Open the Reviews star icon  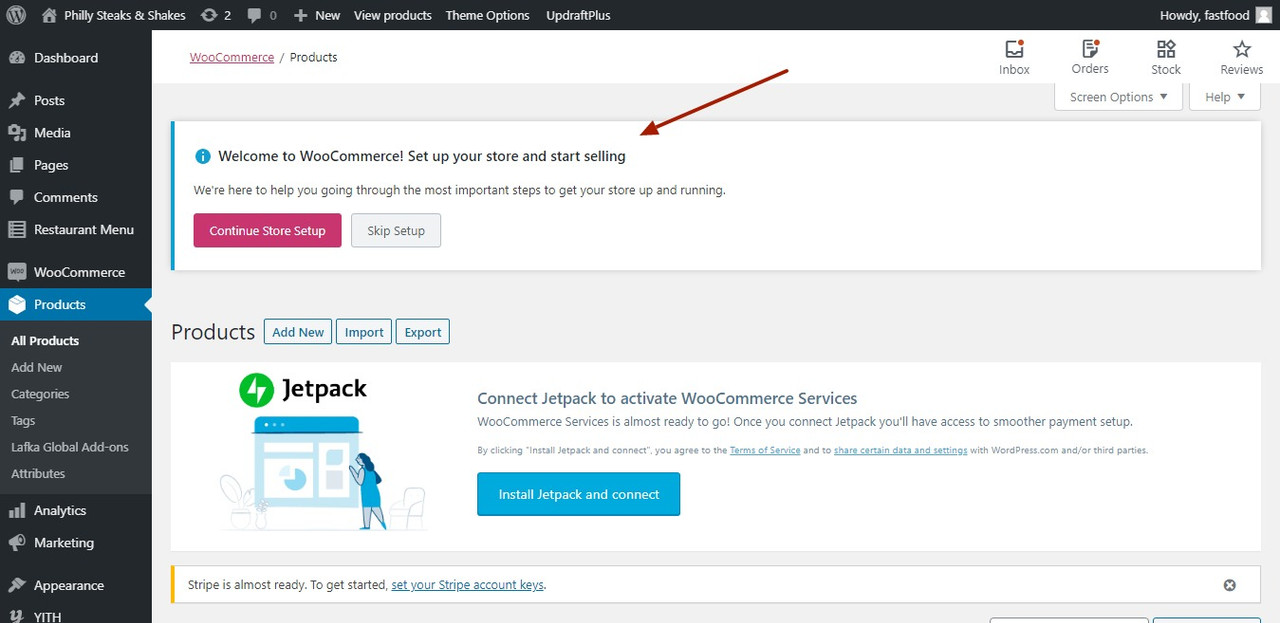pyautogui.click(x=1242, y=49)
